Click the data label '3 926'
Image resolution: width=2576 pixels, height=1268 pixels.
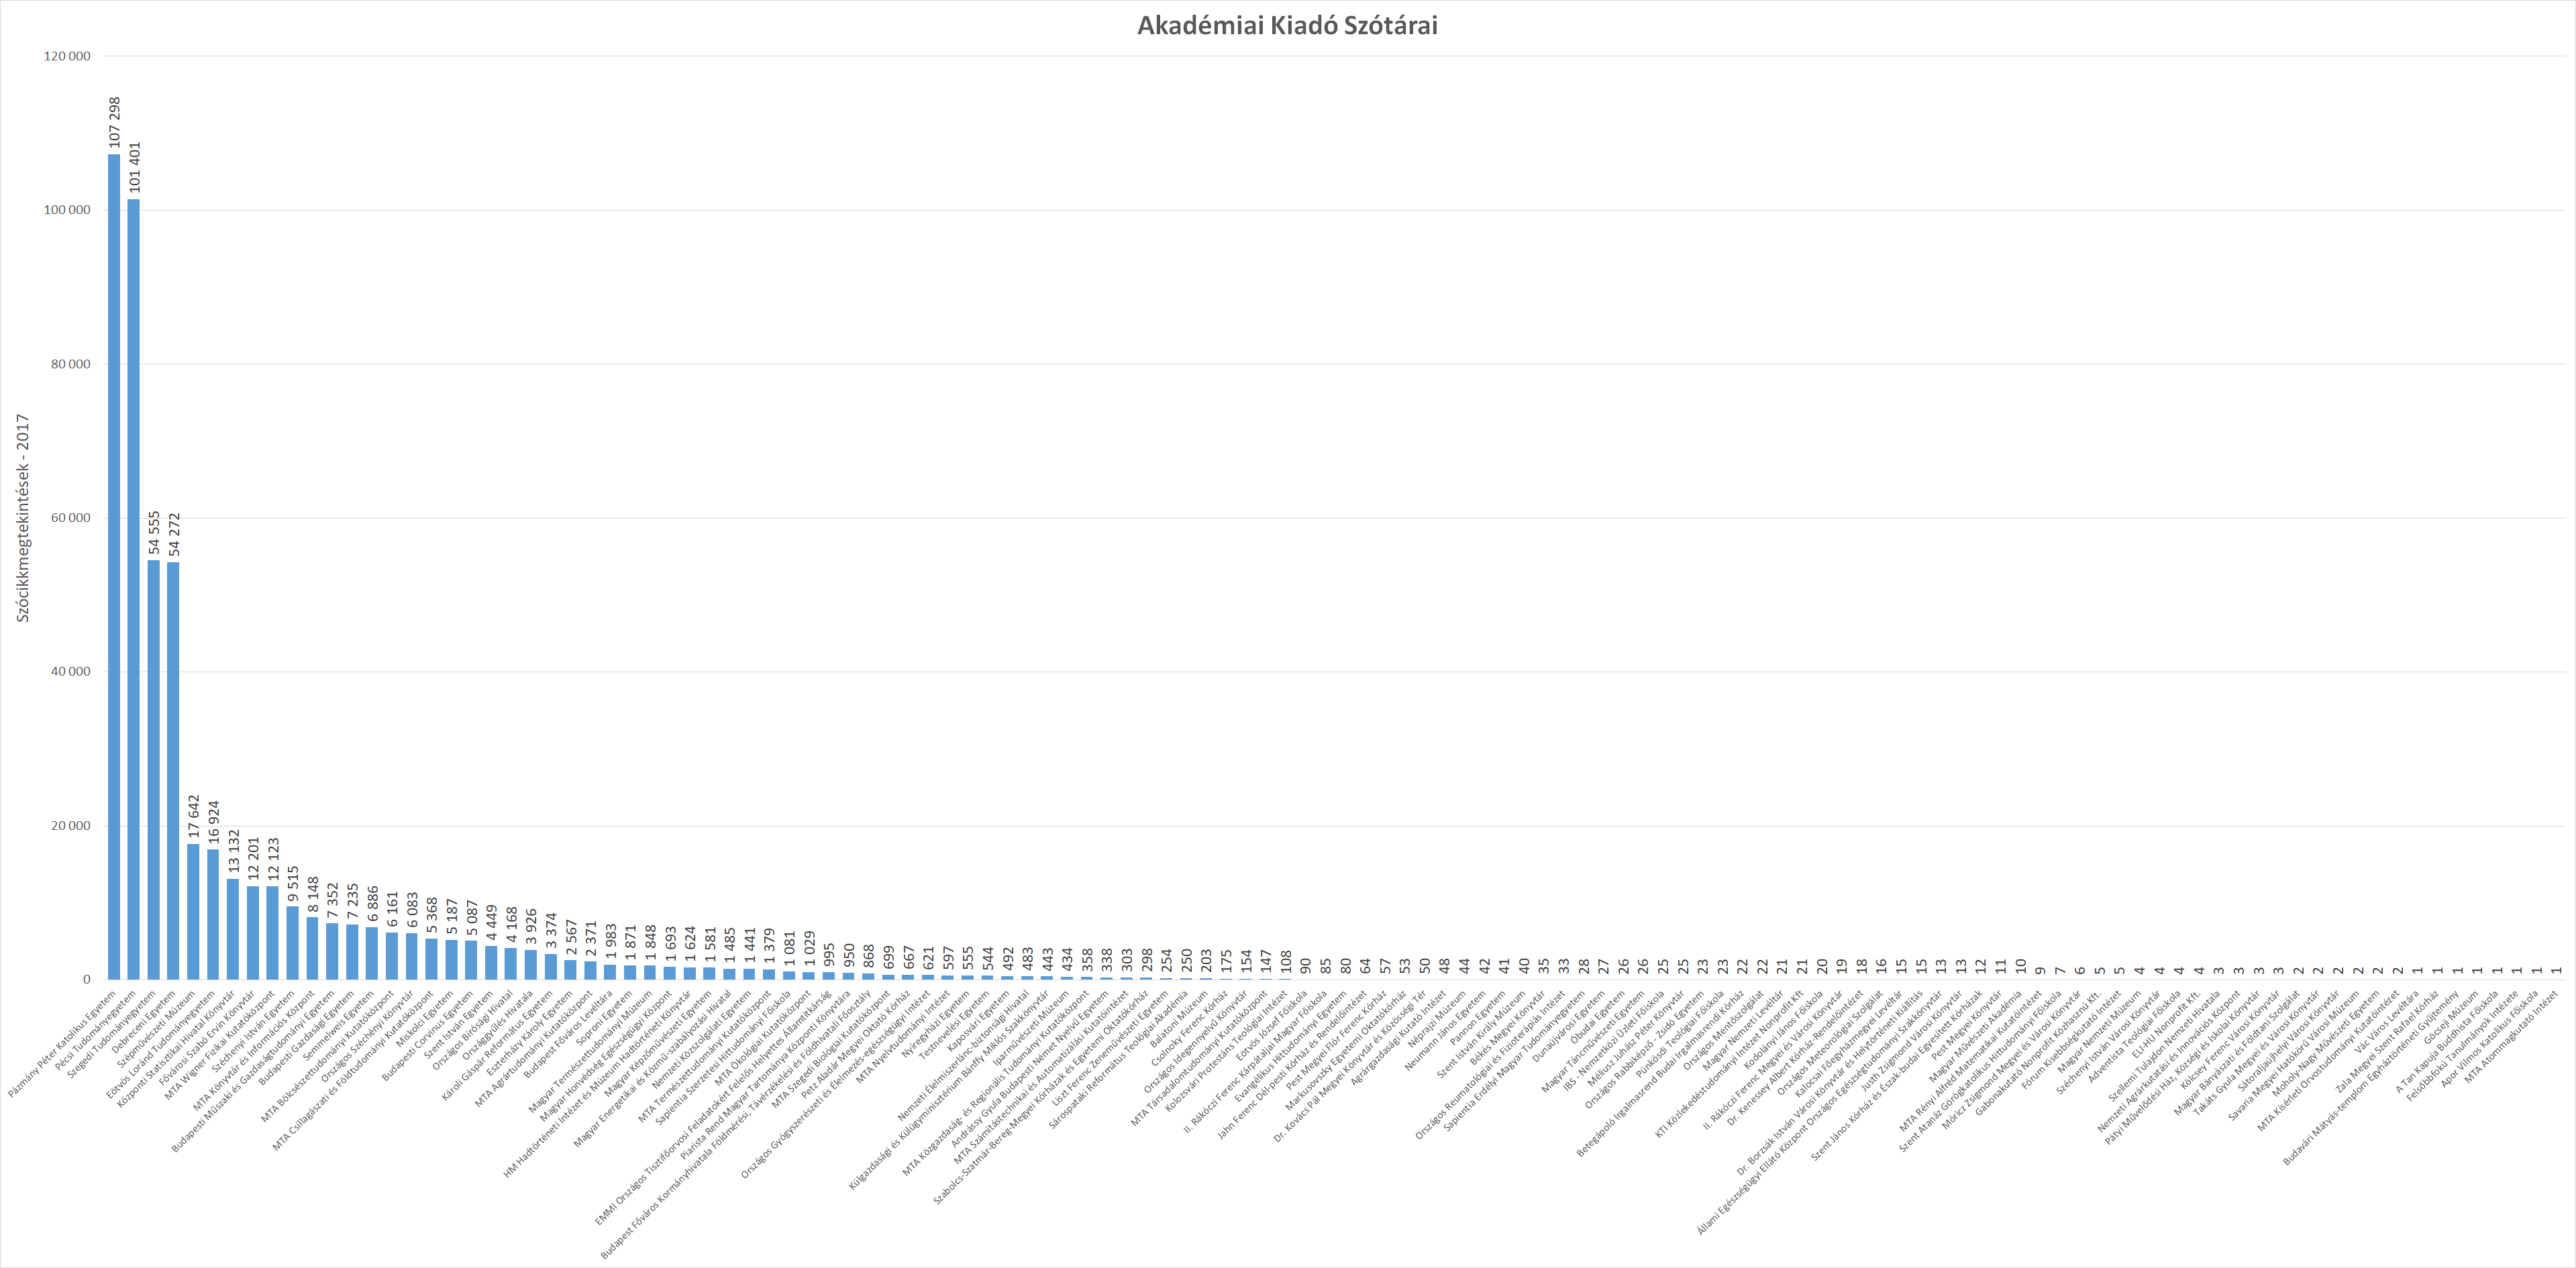point(531,927)
